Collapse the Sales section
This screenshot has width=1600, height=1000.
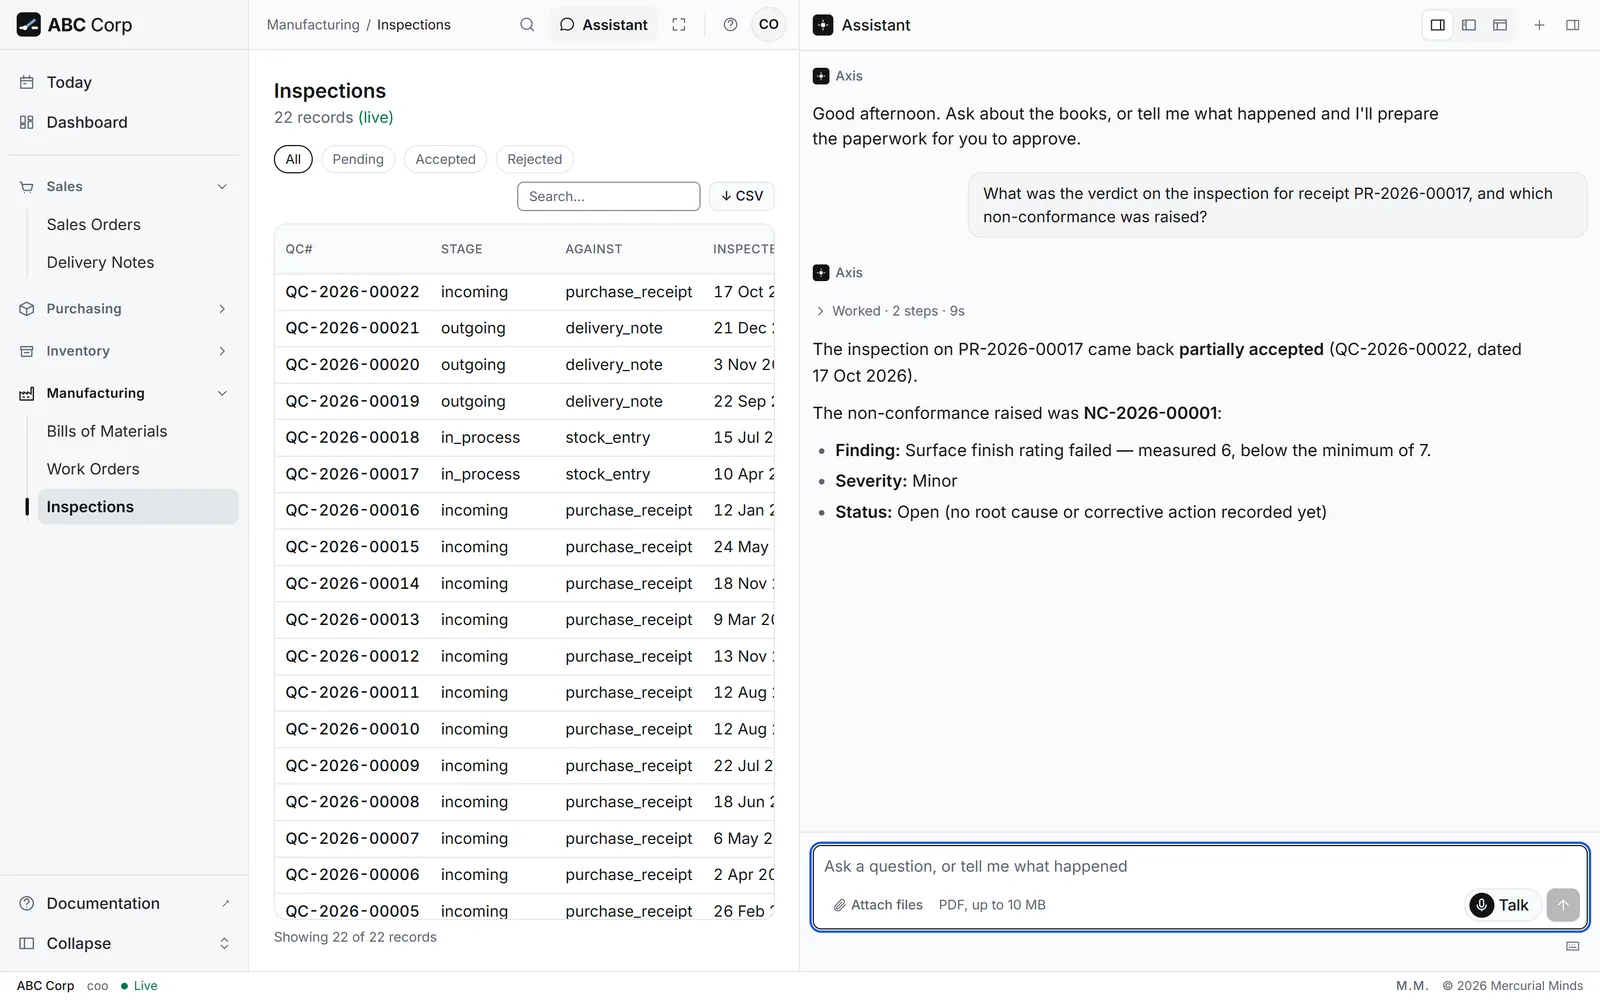pyautogui.click(x=124, y=187)
